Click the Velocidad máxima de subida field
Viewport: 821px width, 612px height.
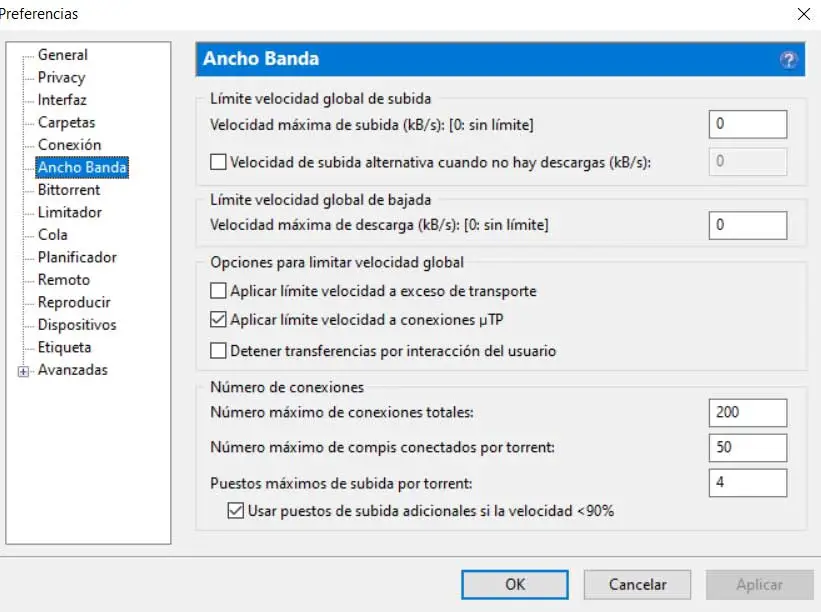click(x=748, y=124)
